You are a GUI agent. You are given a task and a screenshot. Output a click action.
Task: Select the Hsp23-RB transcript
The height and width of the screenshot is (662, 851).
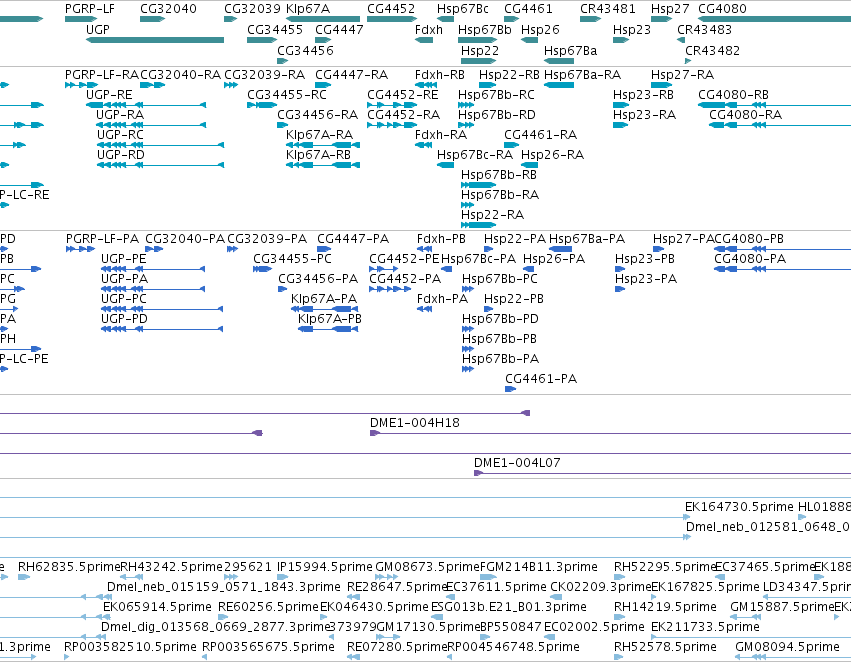click(621, 105)
